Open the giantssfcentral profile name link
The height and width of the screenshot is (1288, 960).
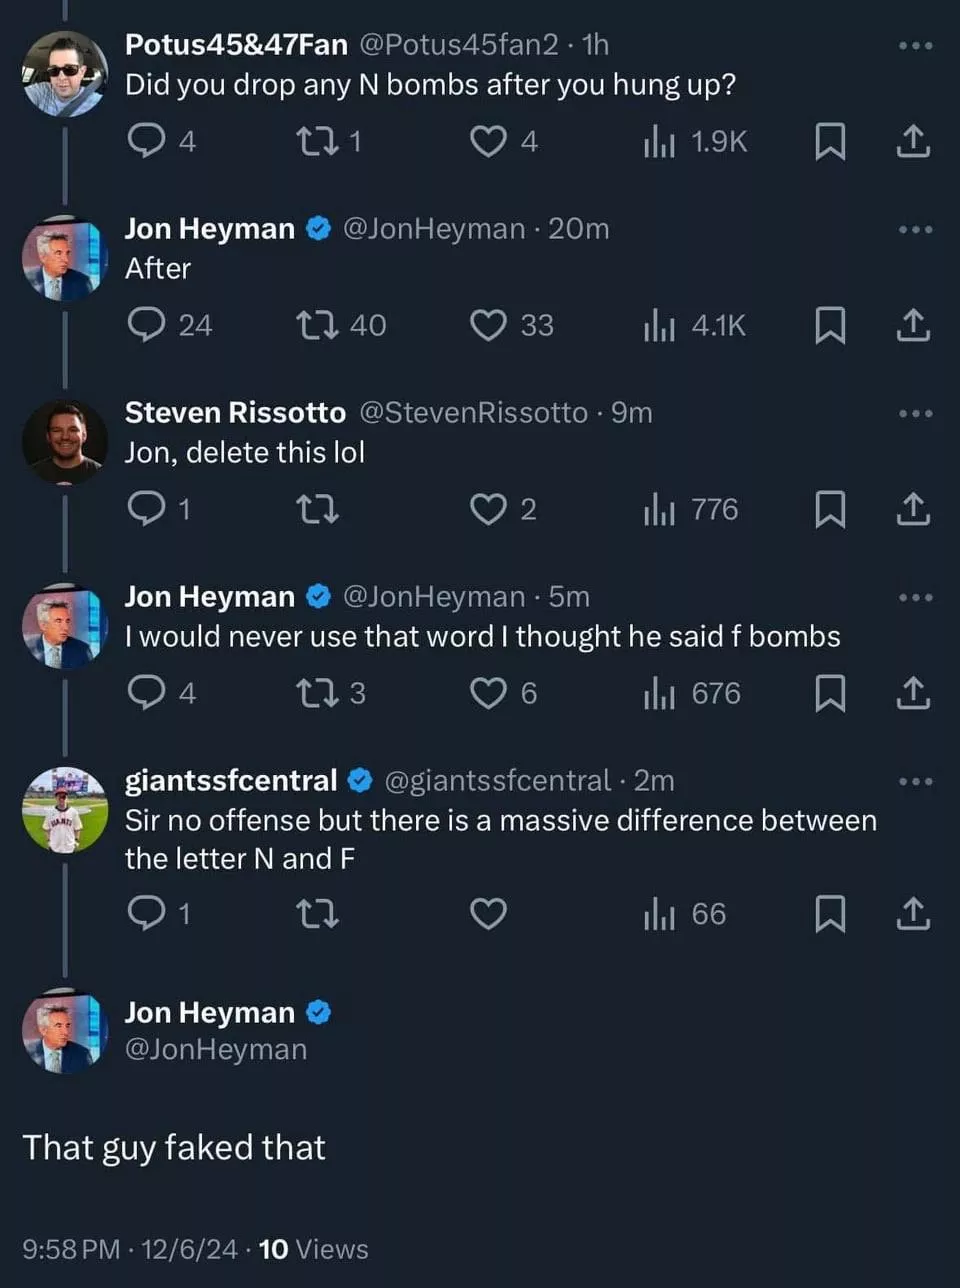pyautogui.click(x=231, y=780)
